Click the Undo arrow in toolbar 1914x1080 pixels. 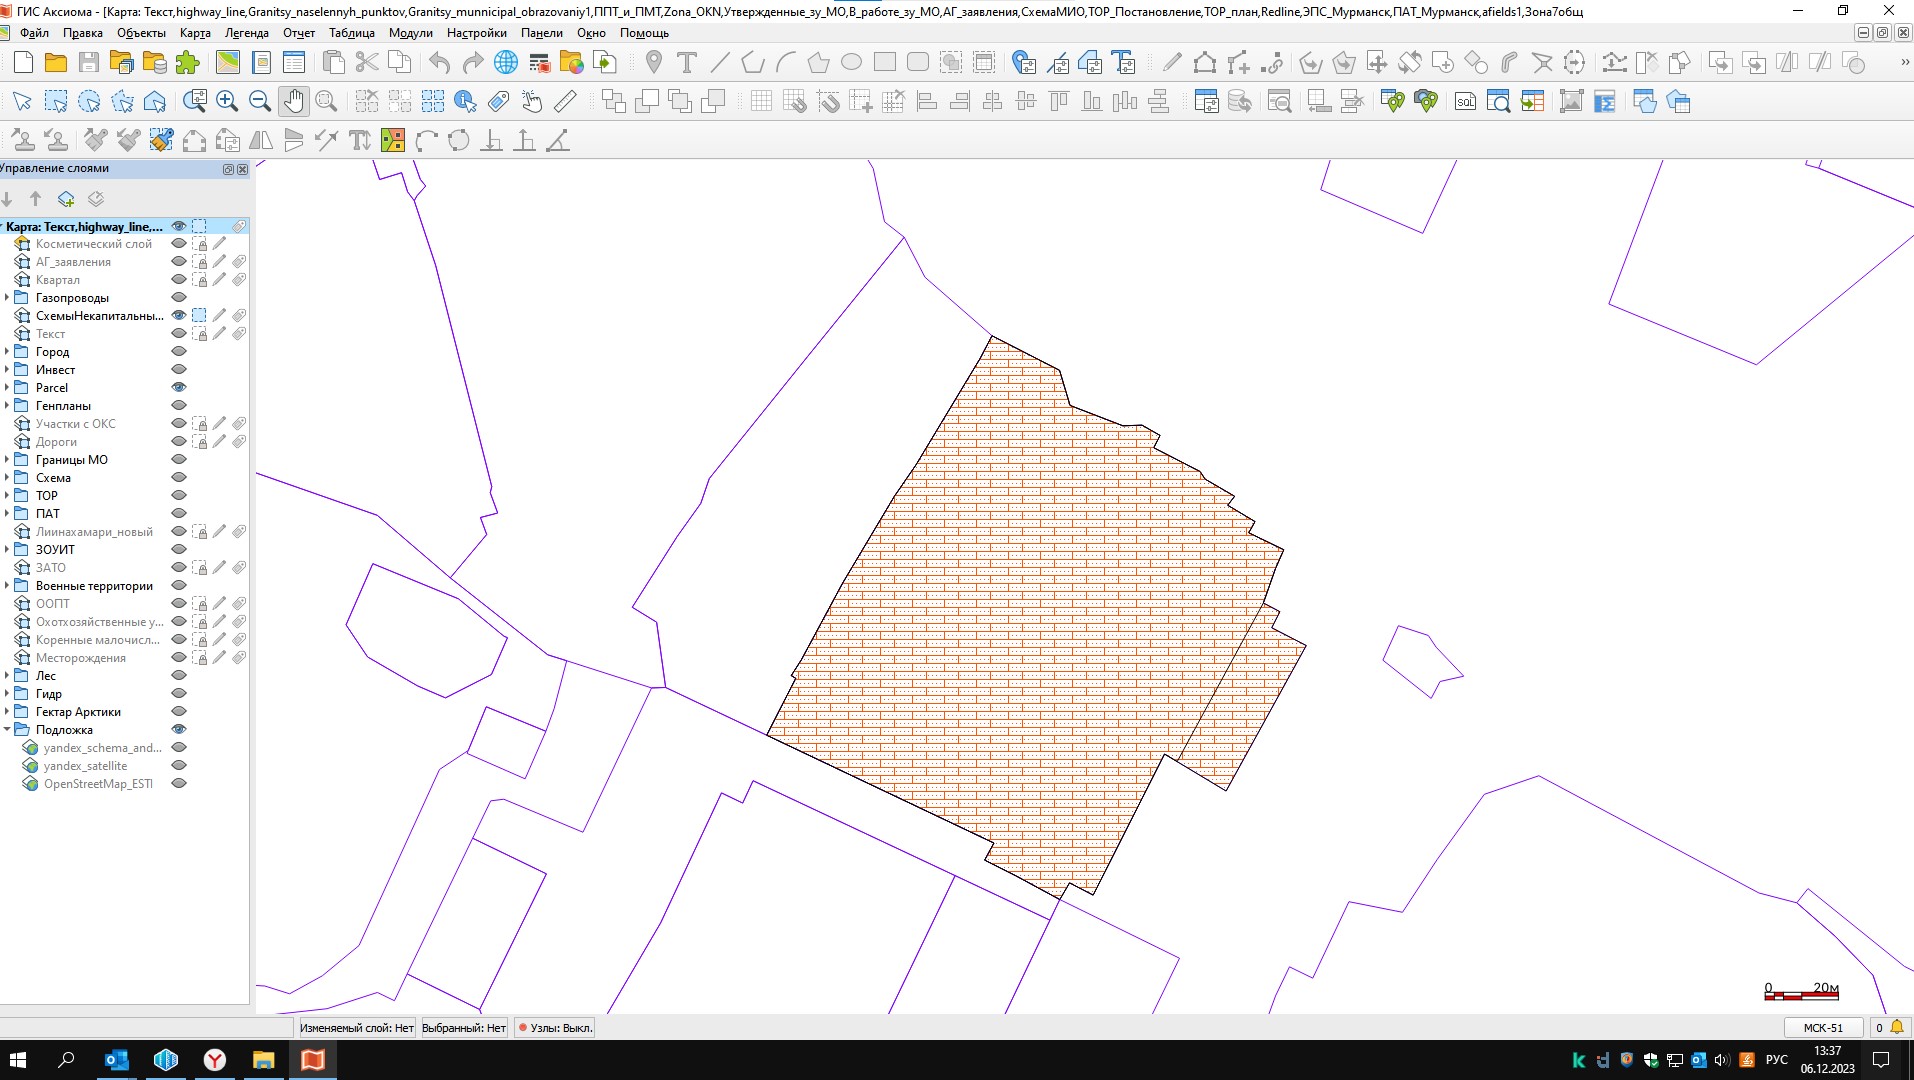point(440,62)
